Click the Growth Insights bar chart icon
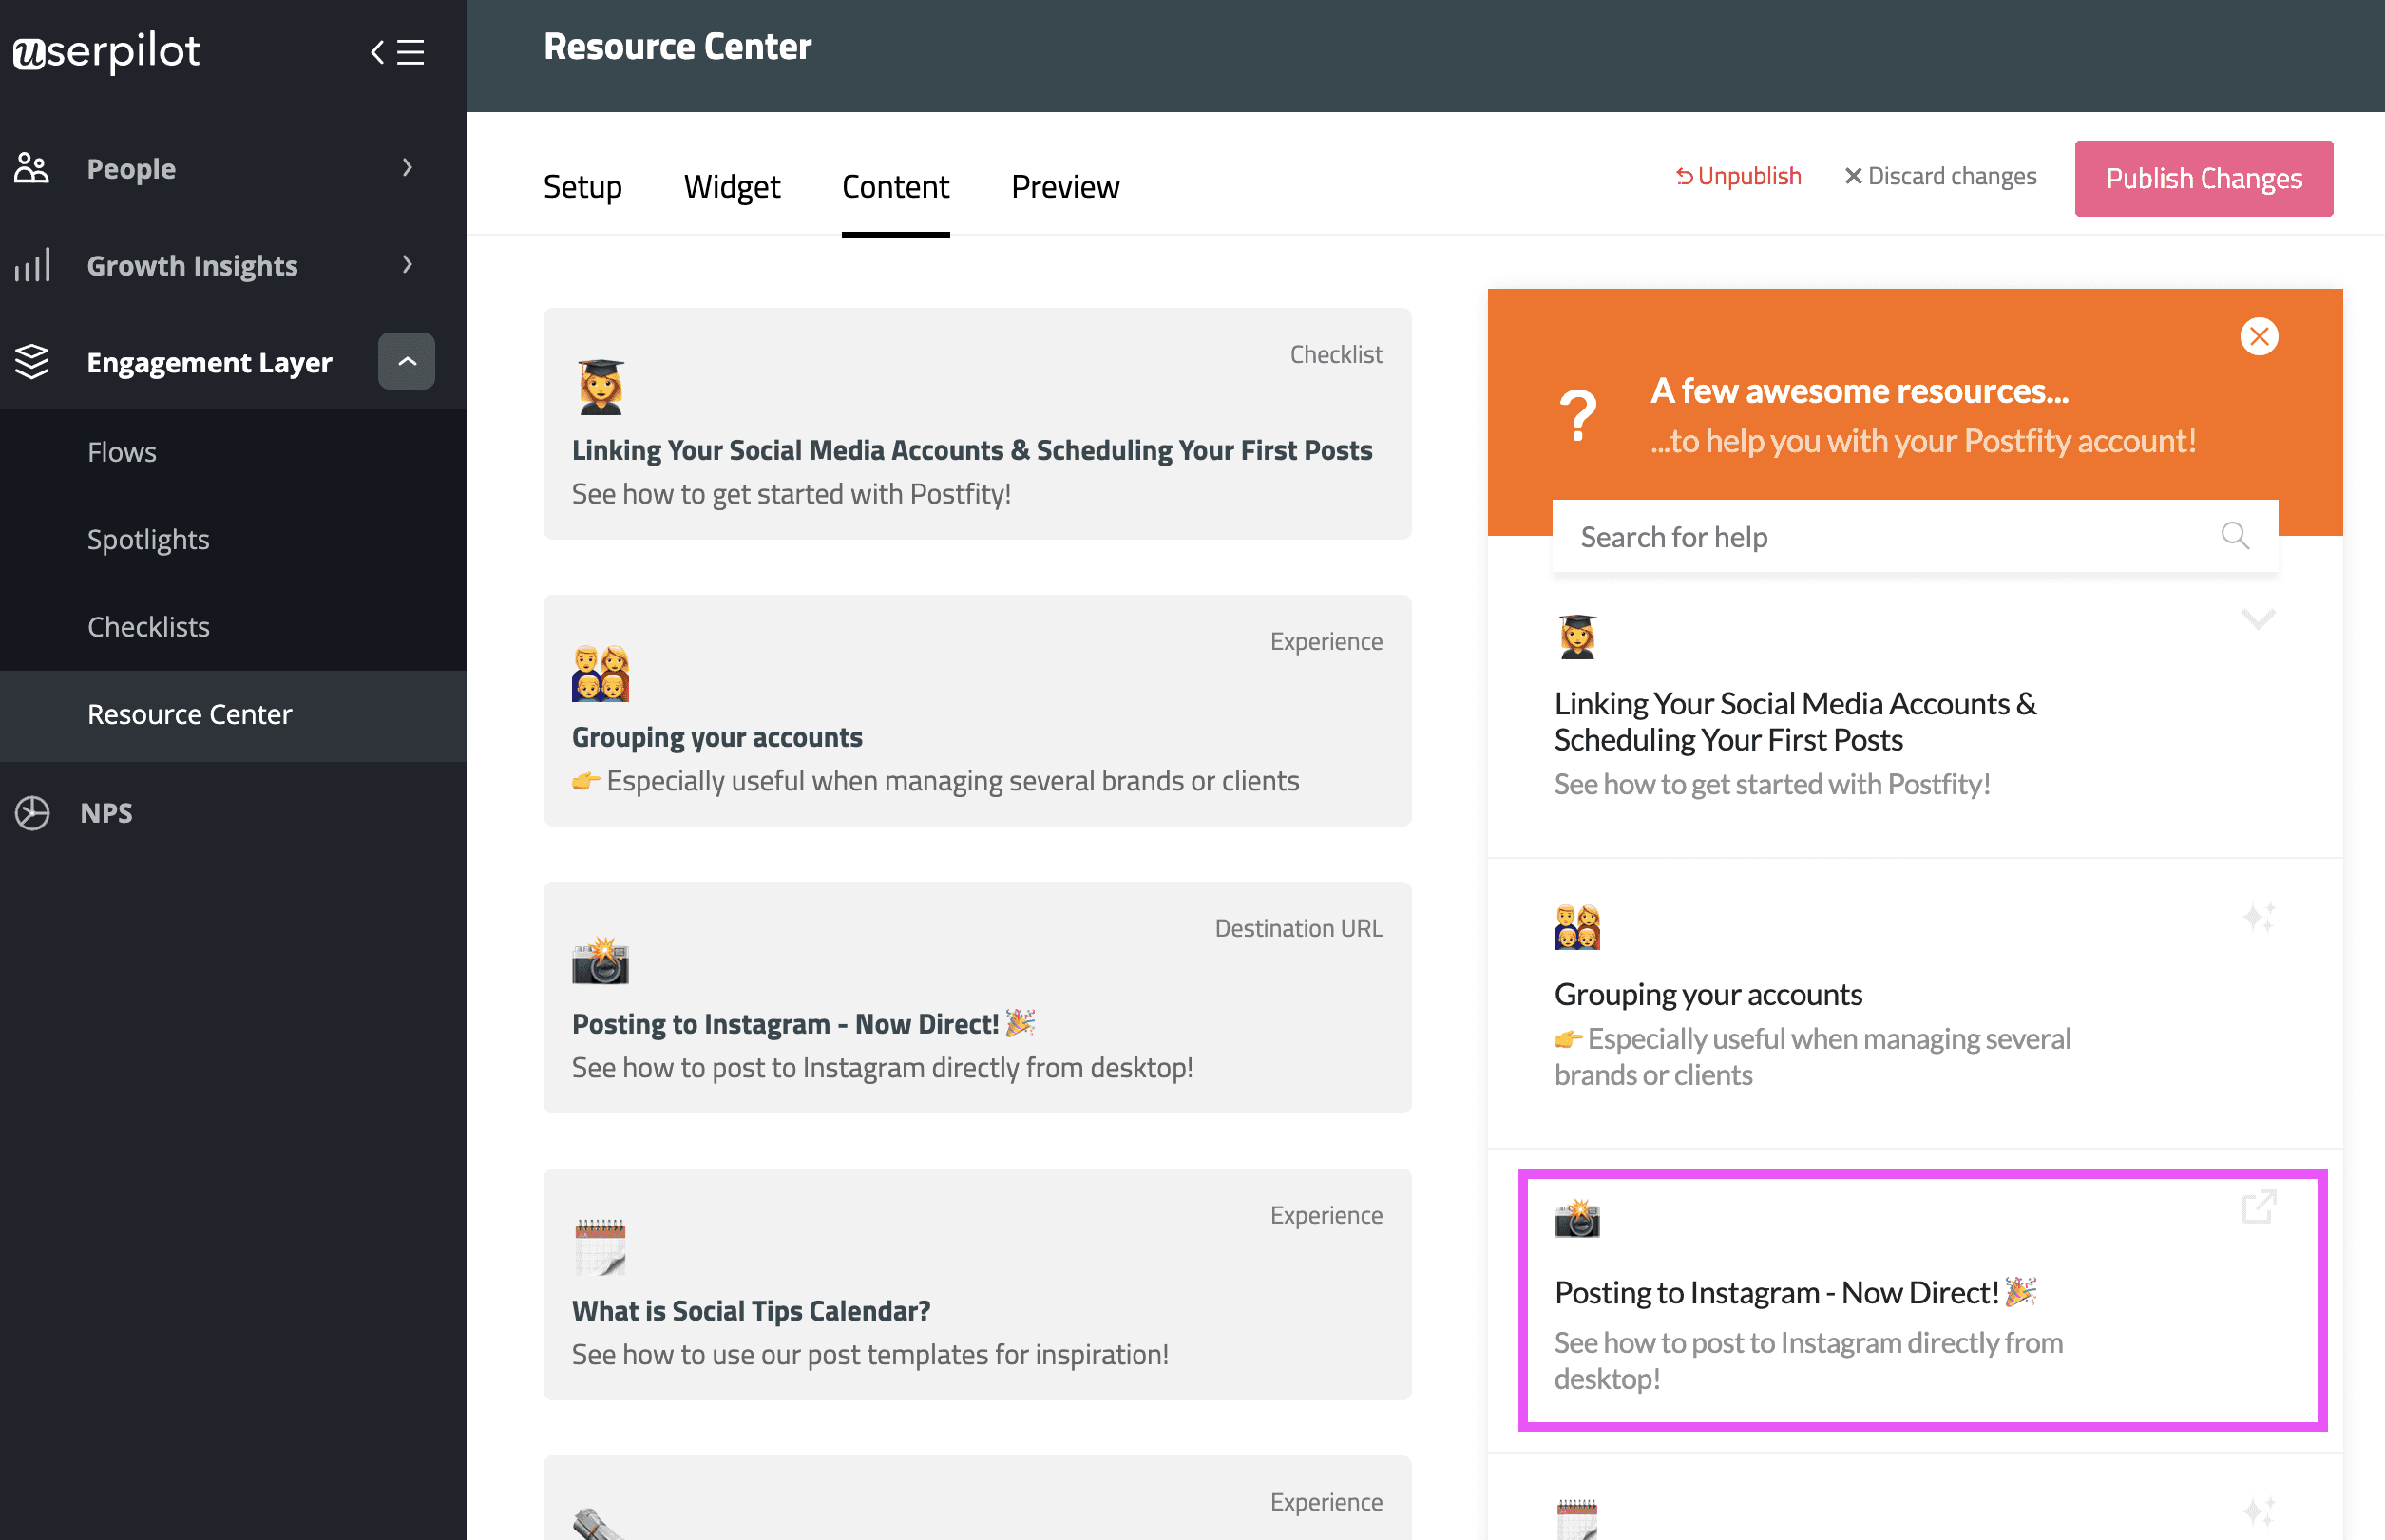The width and height of the screenshot is (2385, 1540). 32,265
